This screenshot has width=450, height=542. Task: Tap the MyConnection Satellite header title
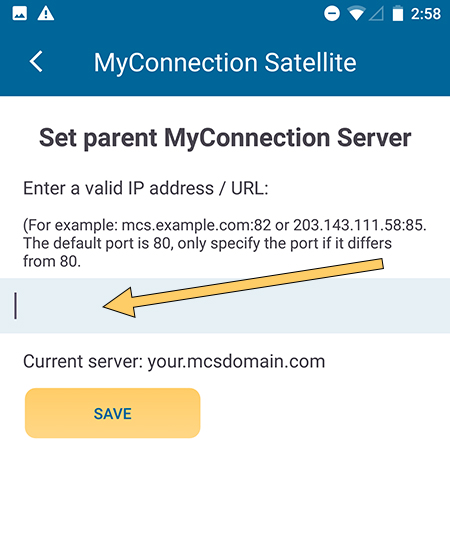225,63
